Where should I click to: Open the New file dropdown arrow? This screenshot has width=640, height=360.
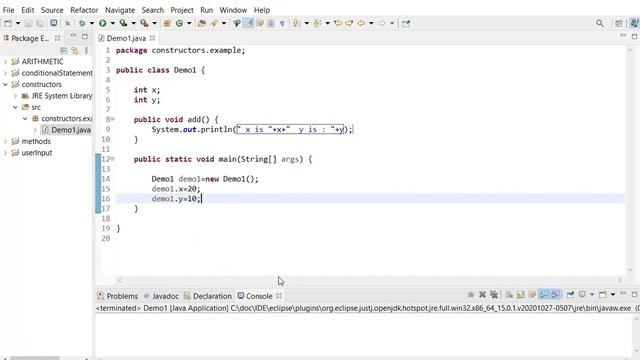(18, 23)
